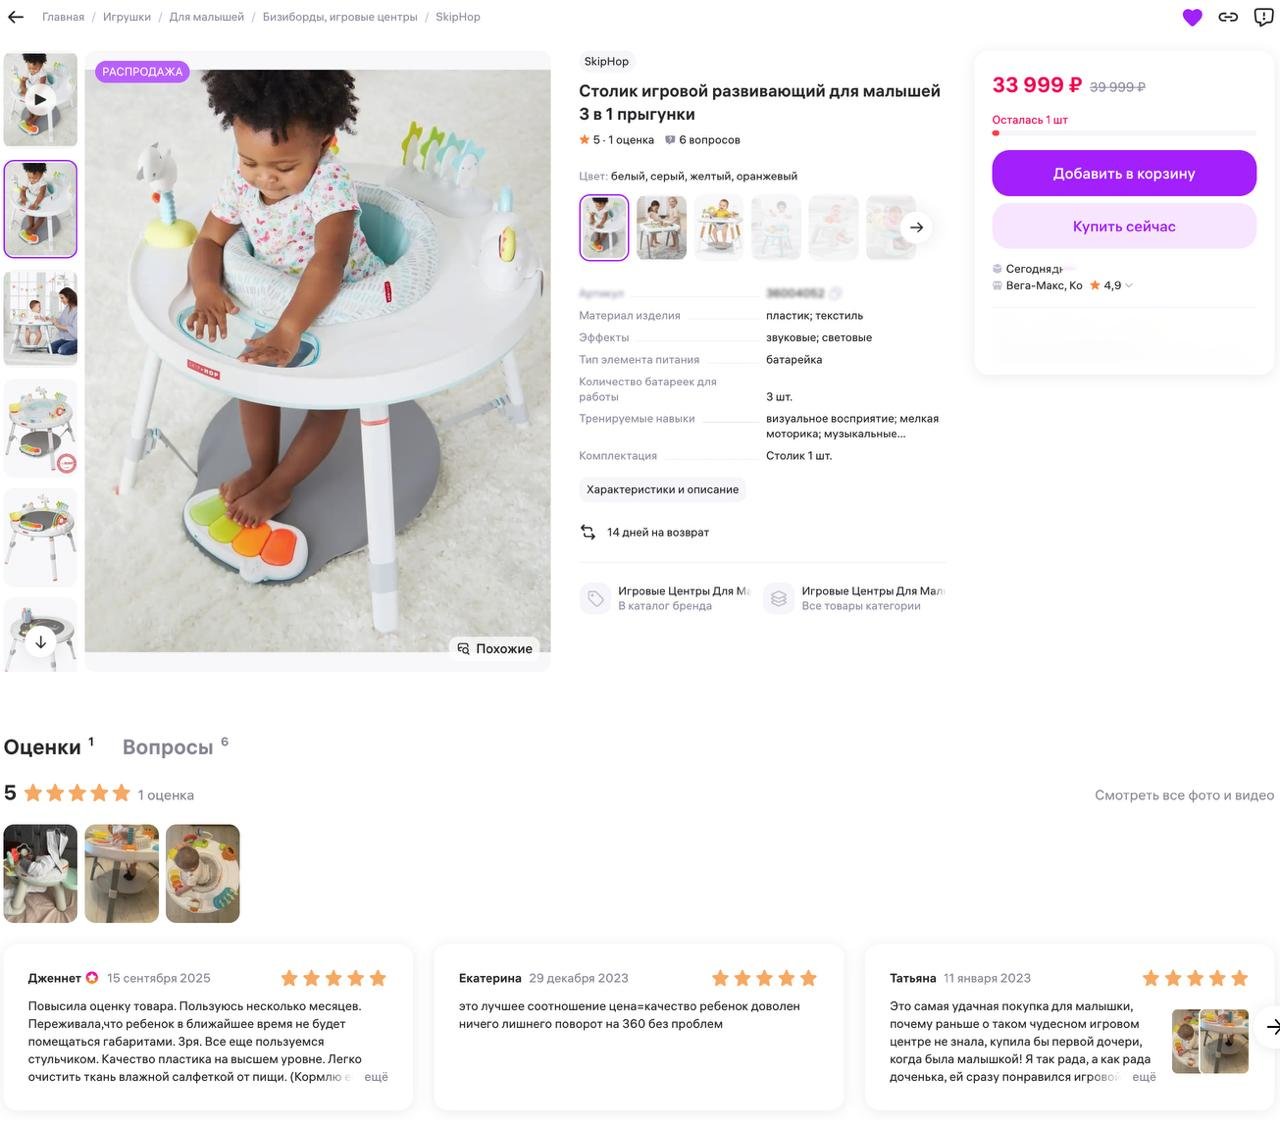1280x1126 pixels.
Task: Open brand catalog tag icon
Action: click(x=595, y=598)
